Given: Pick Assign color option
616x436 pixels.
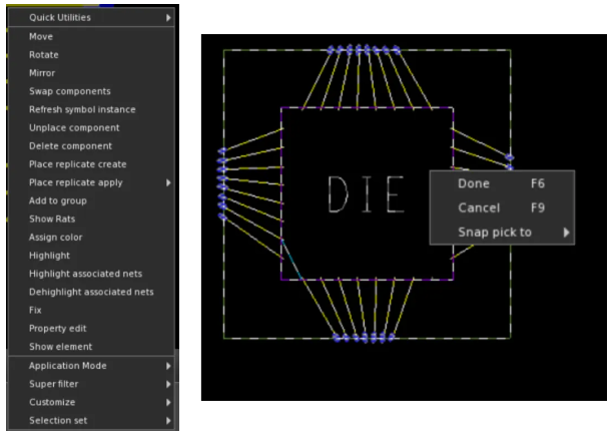Looking at the screenshot, I should point(91,237).
